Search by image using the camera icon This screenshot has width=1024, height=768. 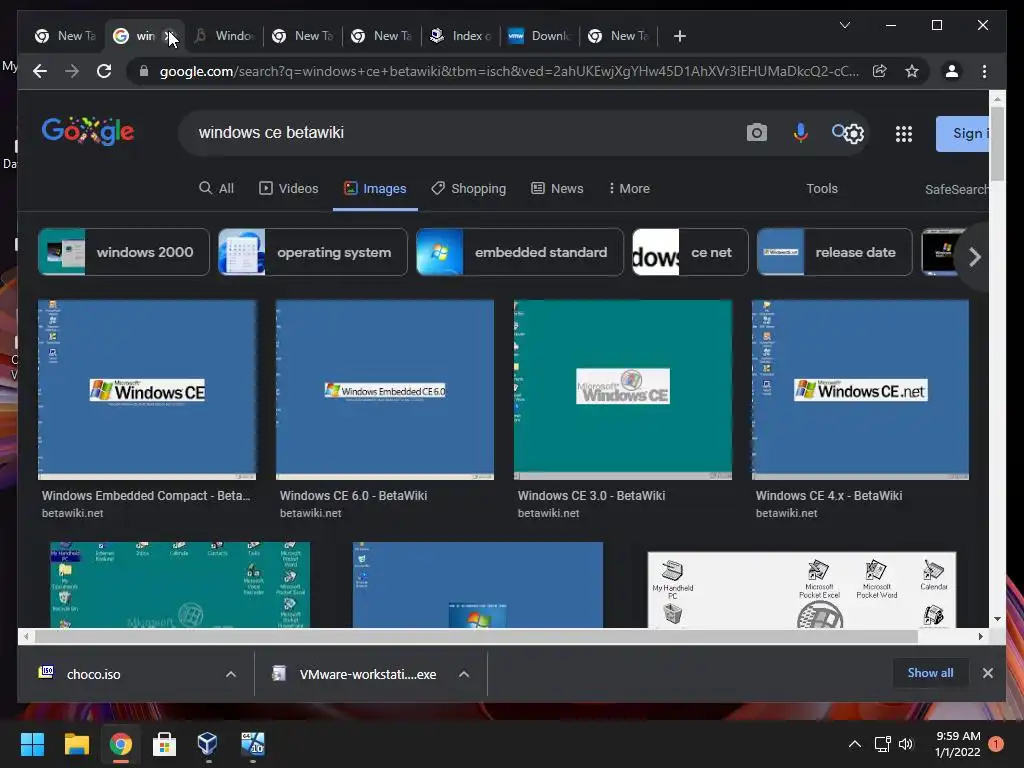[756, 133]
